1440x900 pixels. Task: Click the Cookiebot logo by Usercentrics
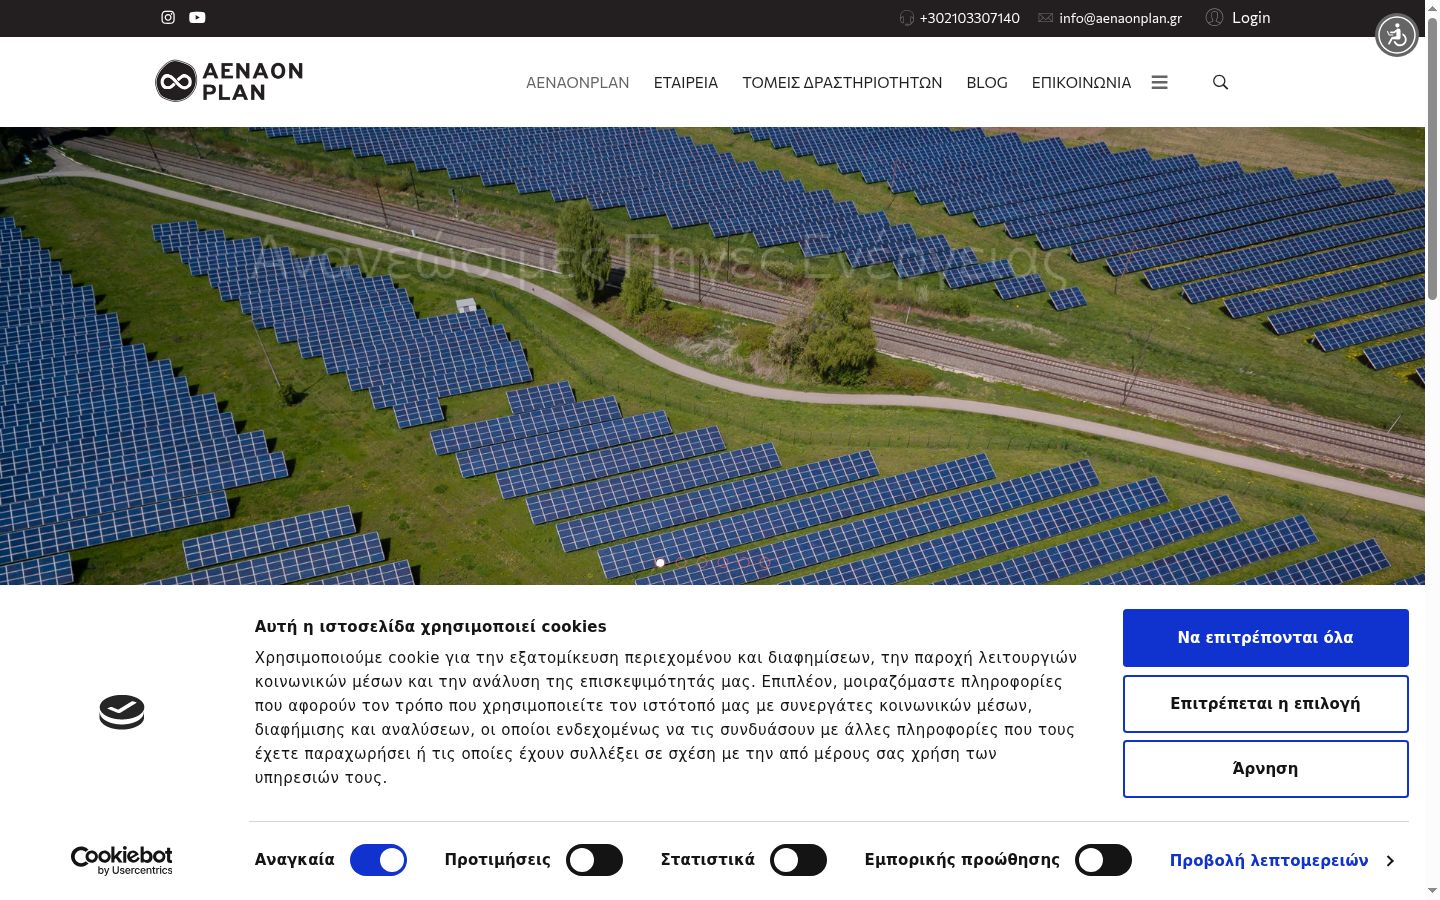(121, 860)
